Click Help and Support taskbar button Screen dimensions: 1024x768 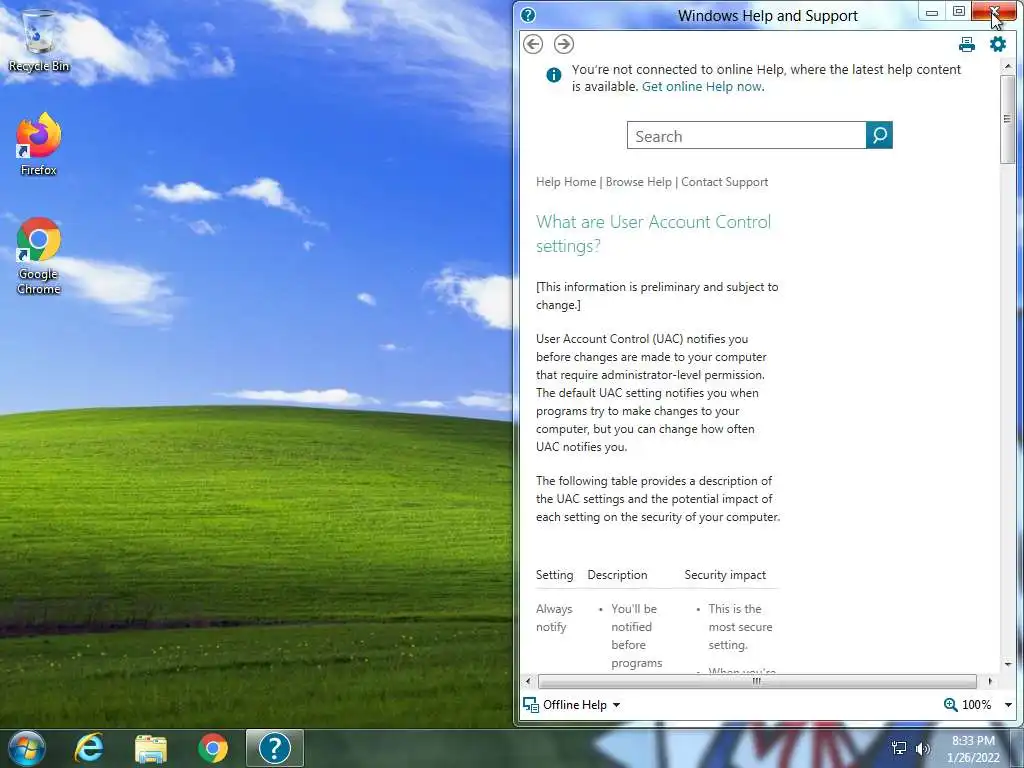click(275, 748)
